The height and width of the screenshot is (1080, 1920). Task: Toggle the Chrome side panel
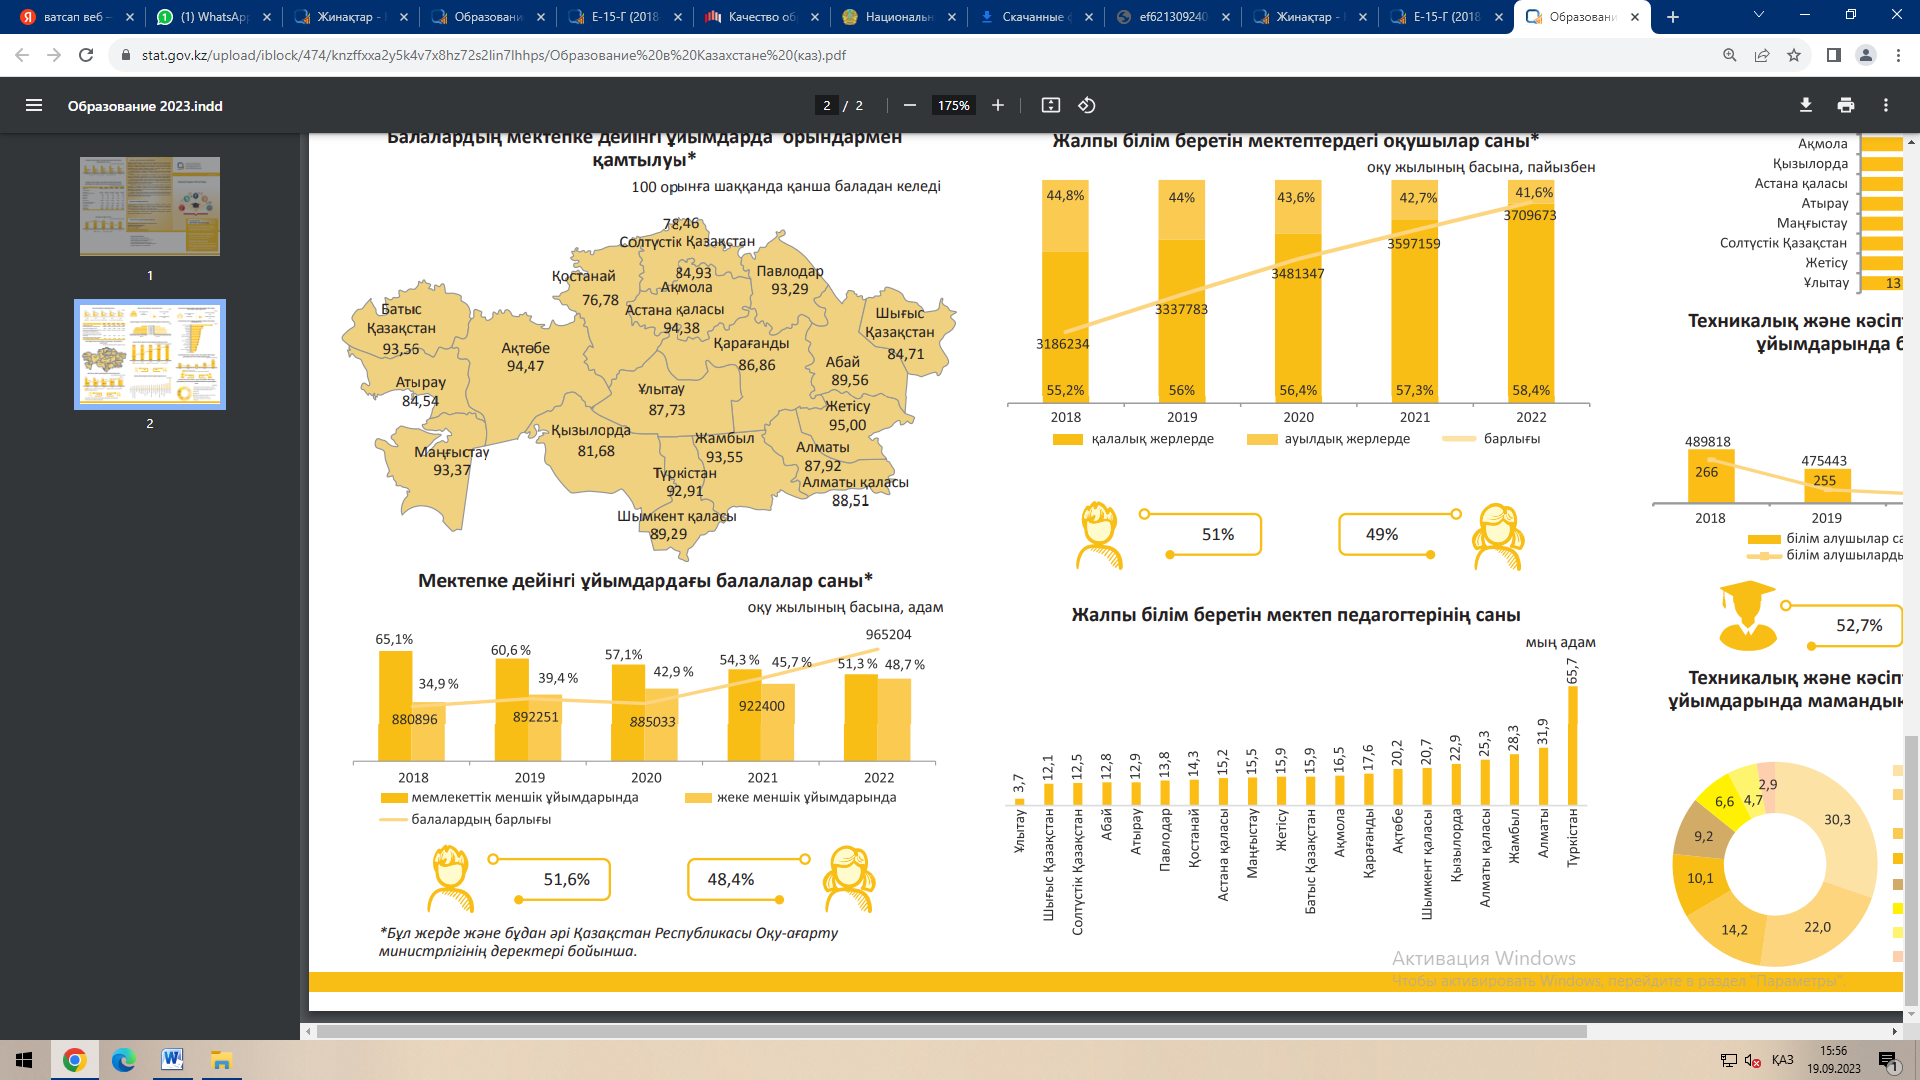click(x=1833, y=55)
